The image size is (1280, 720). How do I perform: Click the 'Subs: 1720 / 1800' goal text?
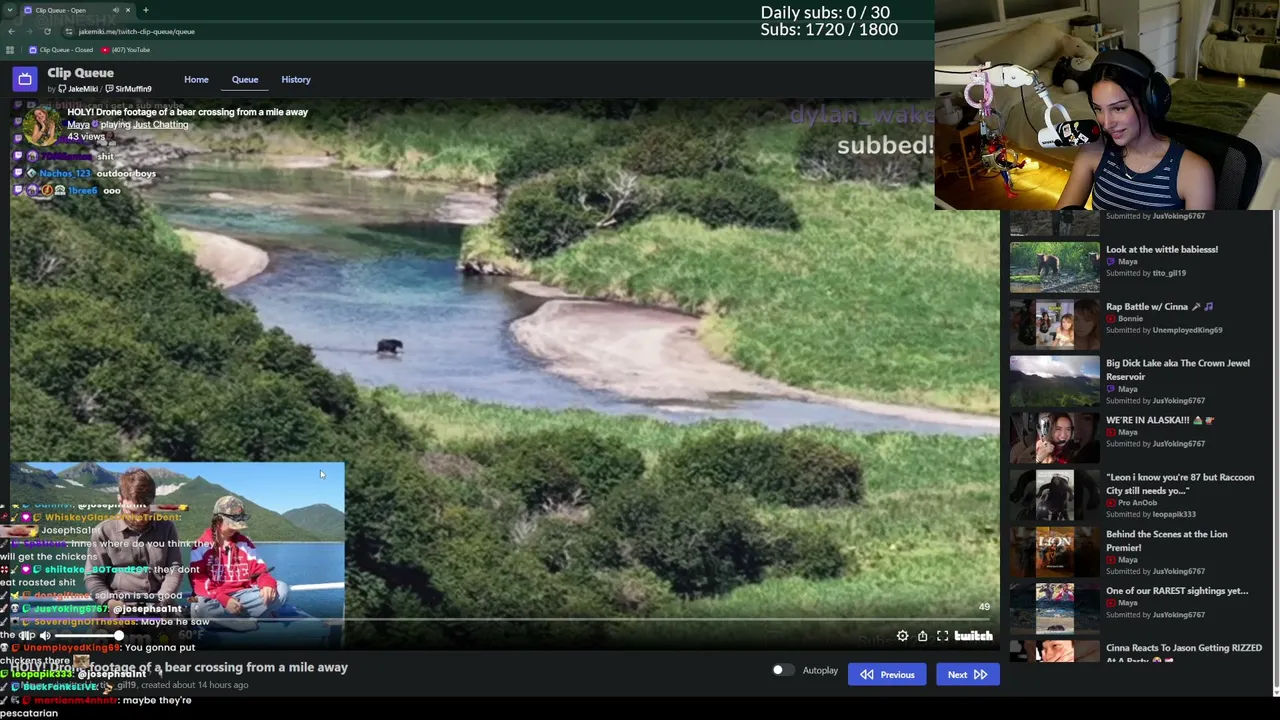829,30
